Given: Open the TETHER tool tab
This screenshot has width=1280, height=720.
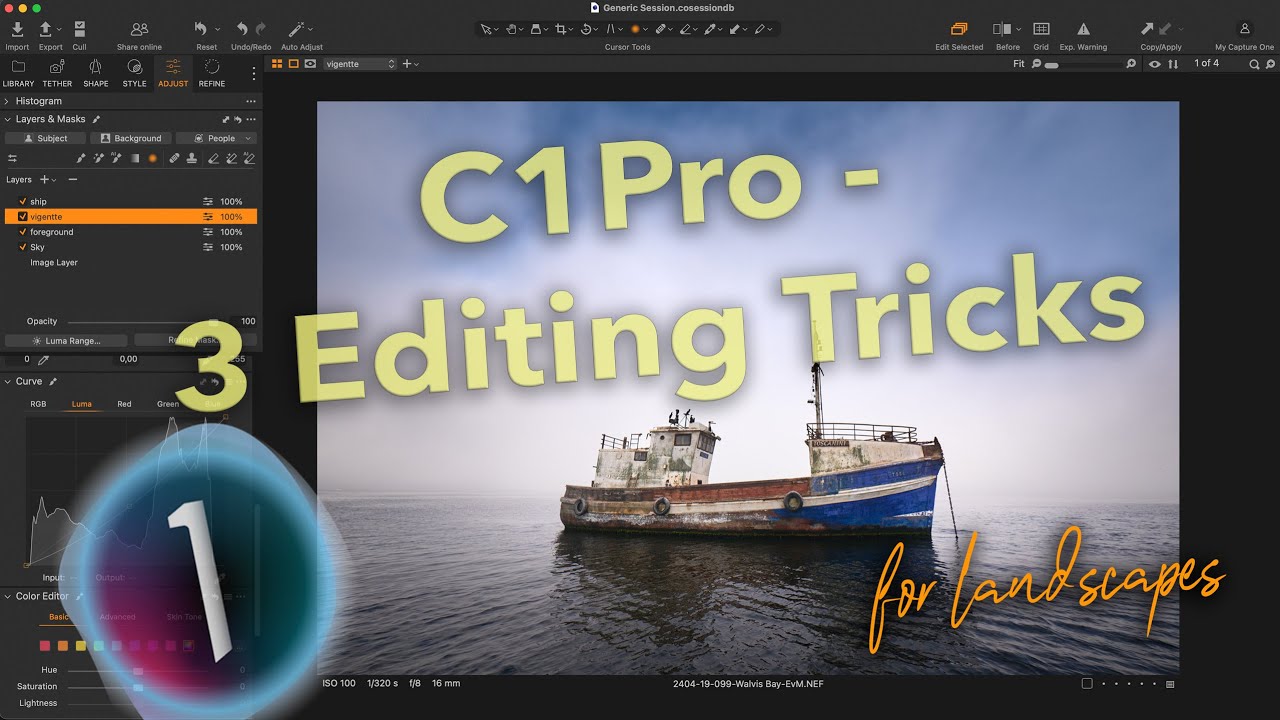Looking at the screenshot, I should tap(57, 73).
